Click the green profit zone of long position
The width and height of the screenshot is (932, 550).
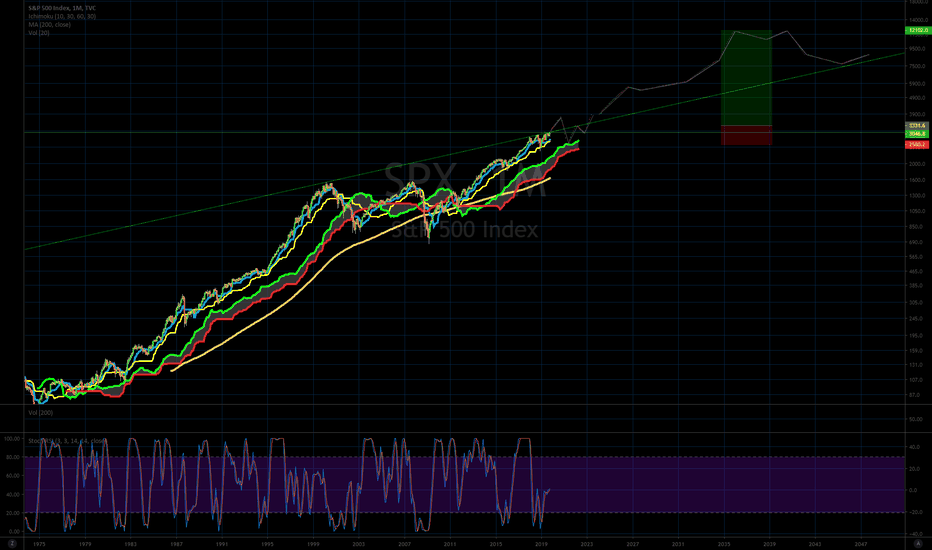click(747, 77)
